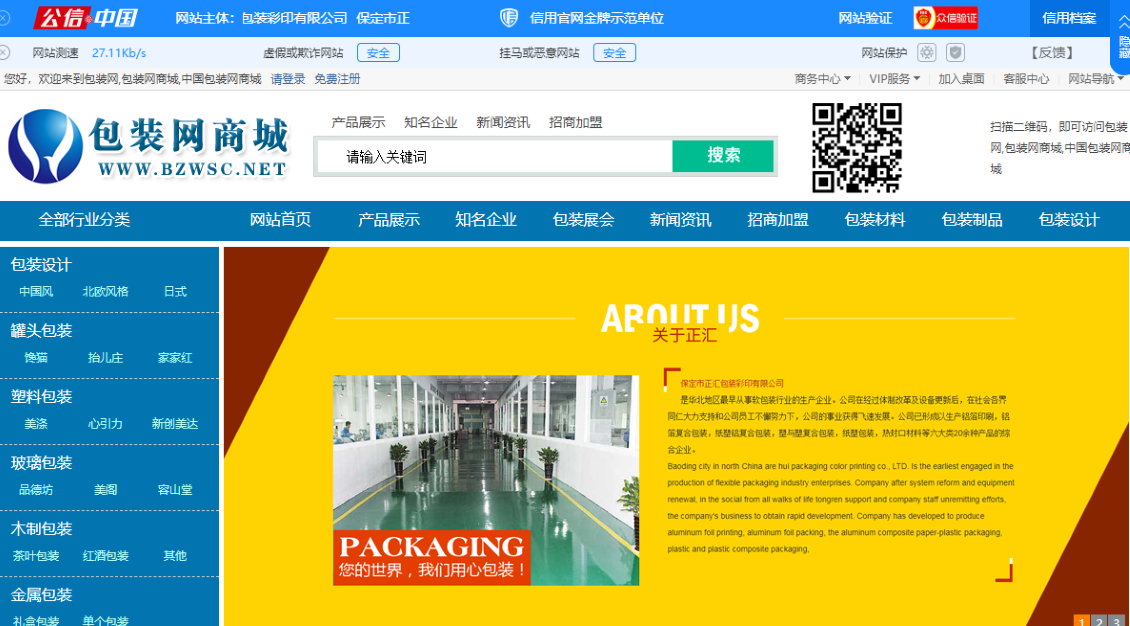Click 新创美达 under 塑料包装
This screenshot has height=626, width=1130.
pyautogui.click(x=175, y=424)
